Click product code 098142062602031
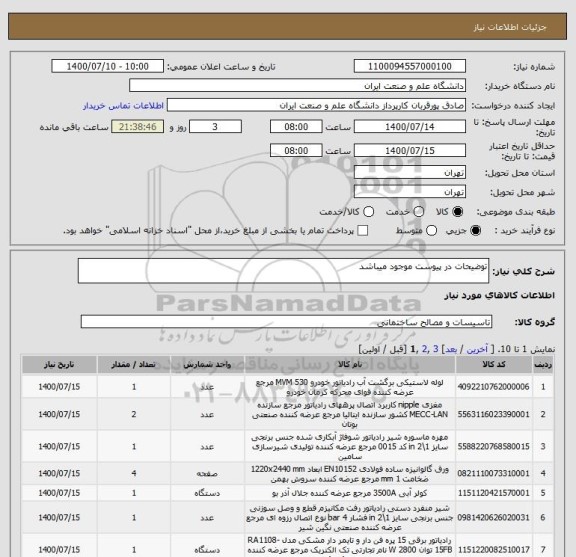 click(x=493, y=518)
